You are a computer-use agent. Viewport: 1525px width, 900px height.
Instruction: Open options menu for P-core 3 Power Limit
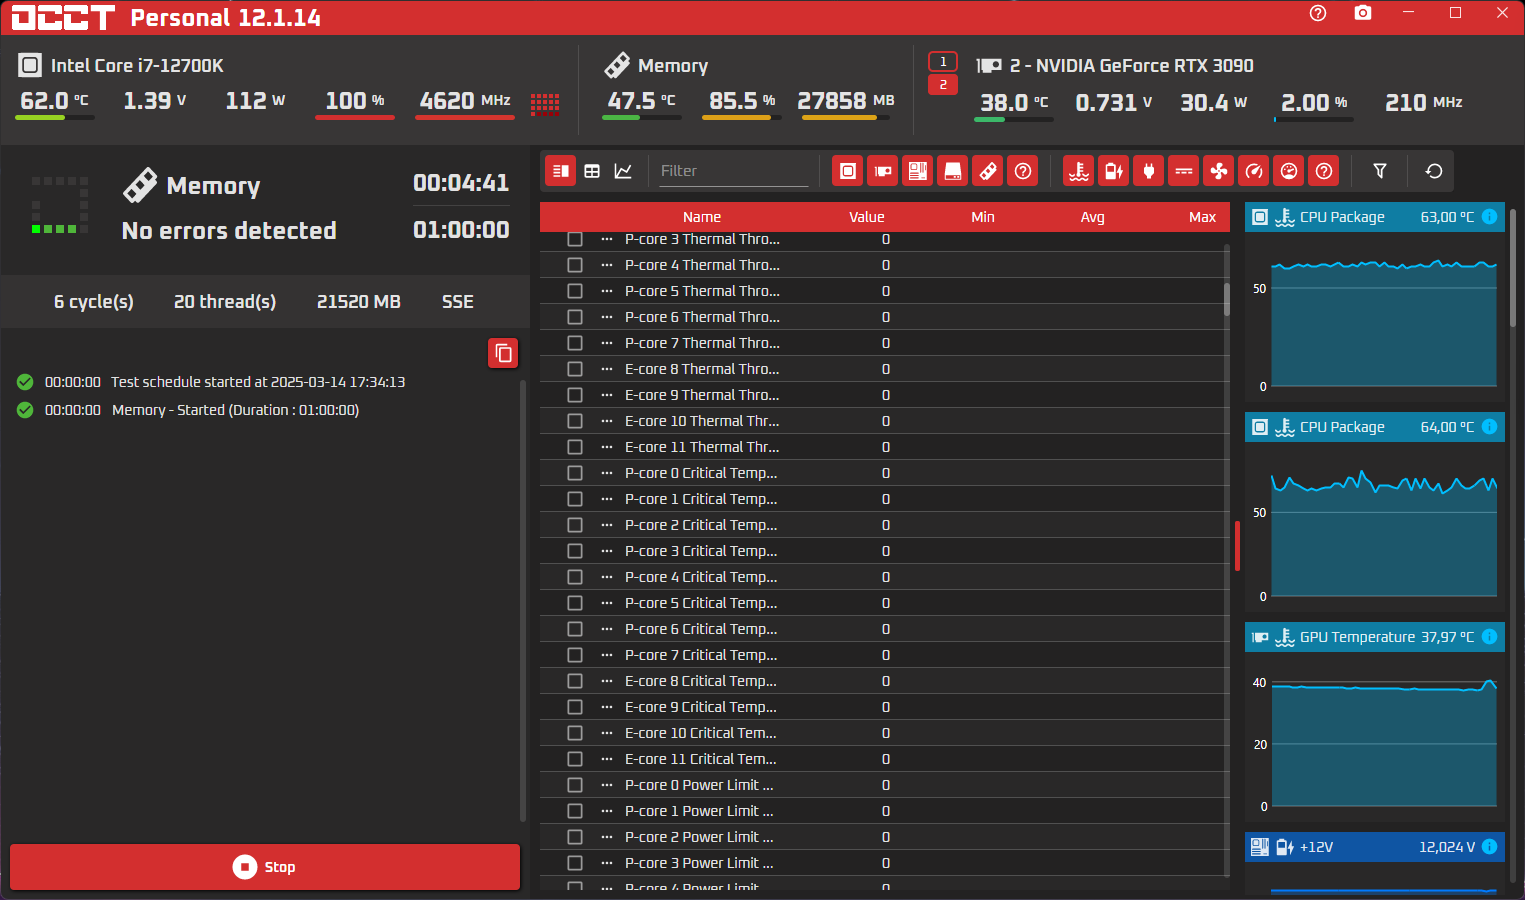[607, 863]
